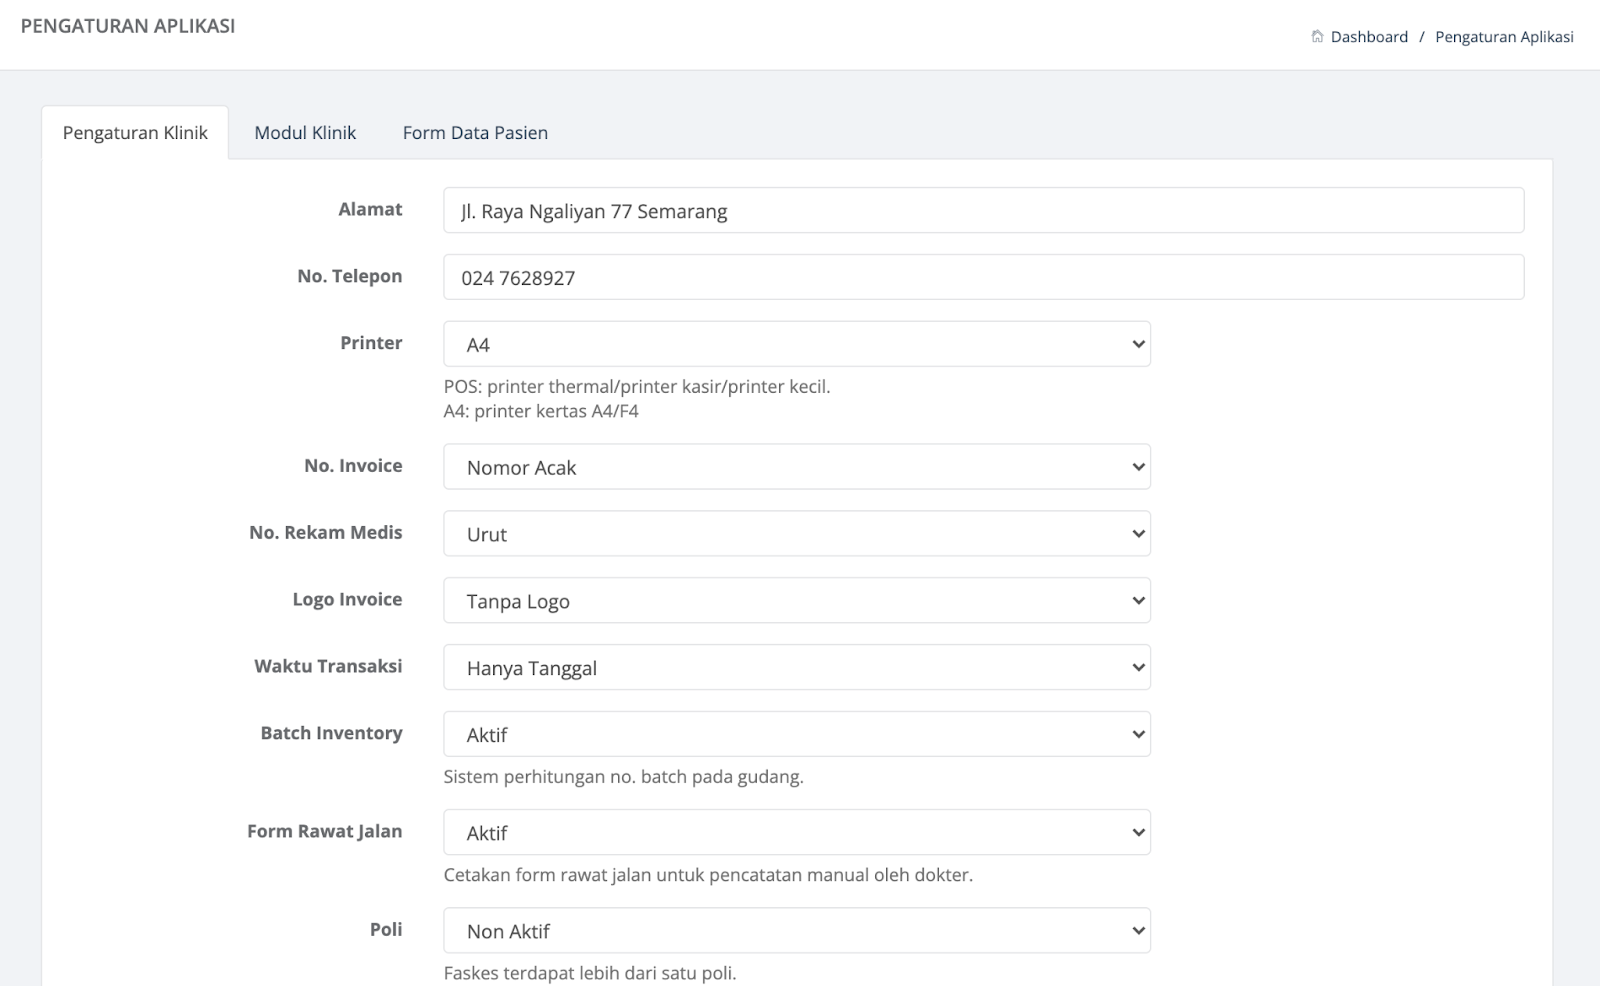Viewport: 1600px width, 986px height.
Task: Click the No. Rekam Medis label
Action: click(x=326, y=533)
